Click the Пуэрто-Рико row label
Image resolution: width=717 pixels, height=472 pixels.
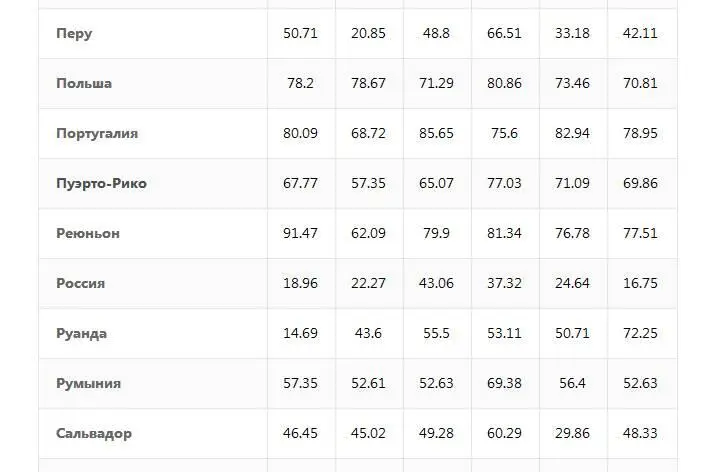[102, 183]
